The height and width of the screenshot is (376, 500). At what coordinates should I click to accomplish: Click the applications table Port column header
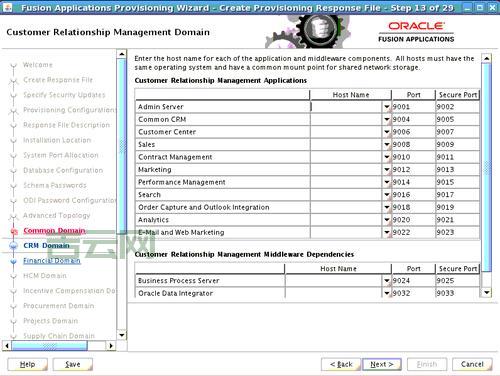[x=413, y=95]
